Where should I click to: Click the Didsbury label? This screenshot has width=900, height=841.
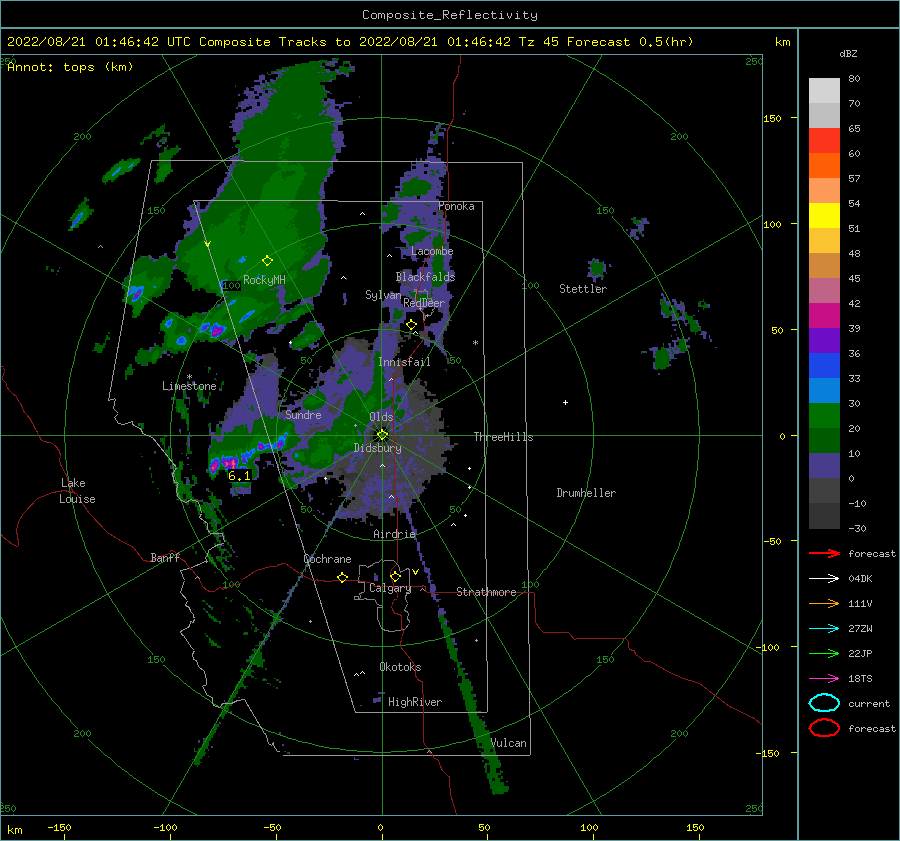pos(377,448)
